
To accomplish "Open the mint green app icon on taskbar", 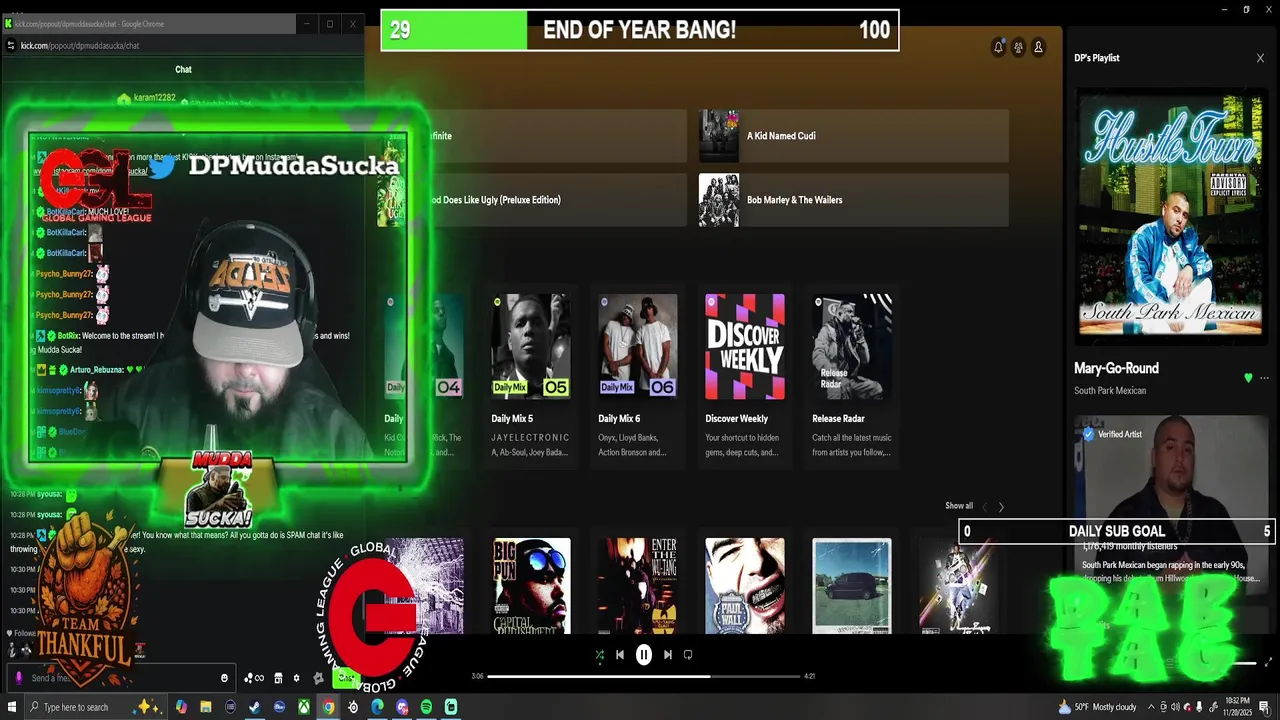I will (451, 707).
